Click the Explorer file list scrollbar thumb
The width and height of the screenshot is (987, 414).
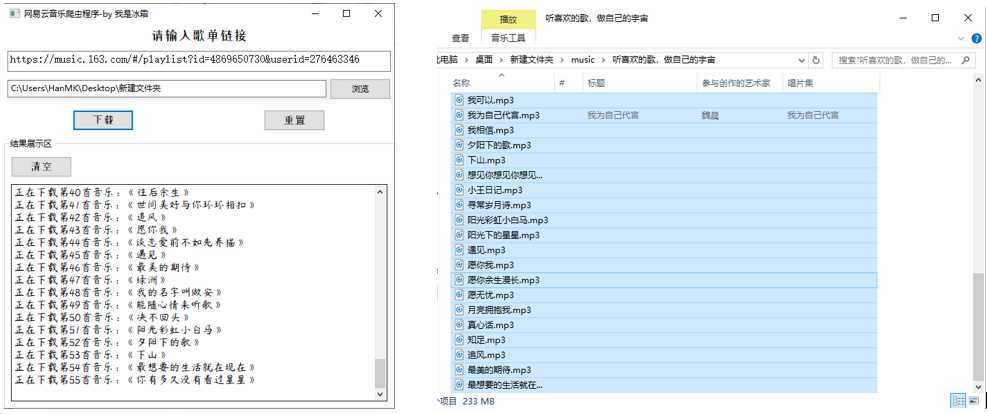point(978,326)
